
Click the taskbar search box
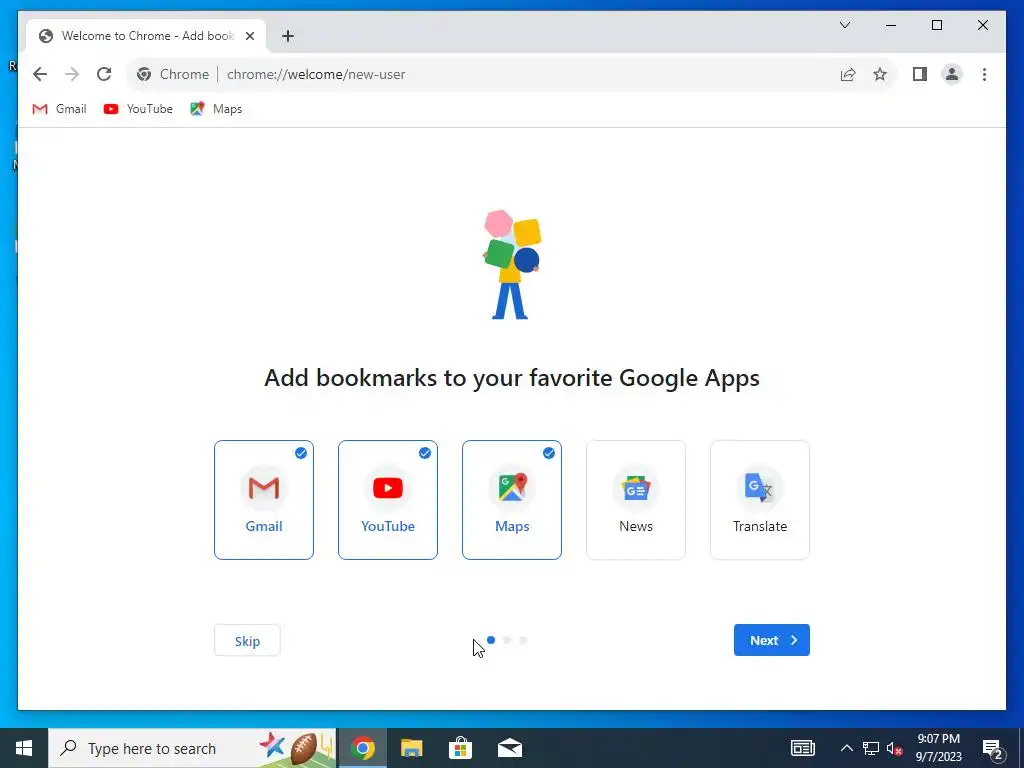coord(192,748)
